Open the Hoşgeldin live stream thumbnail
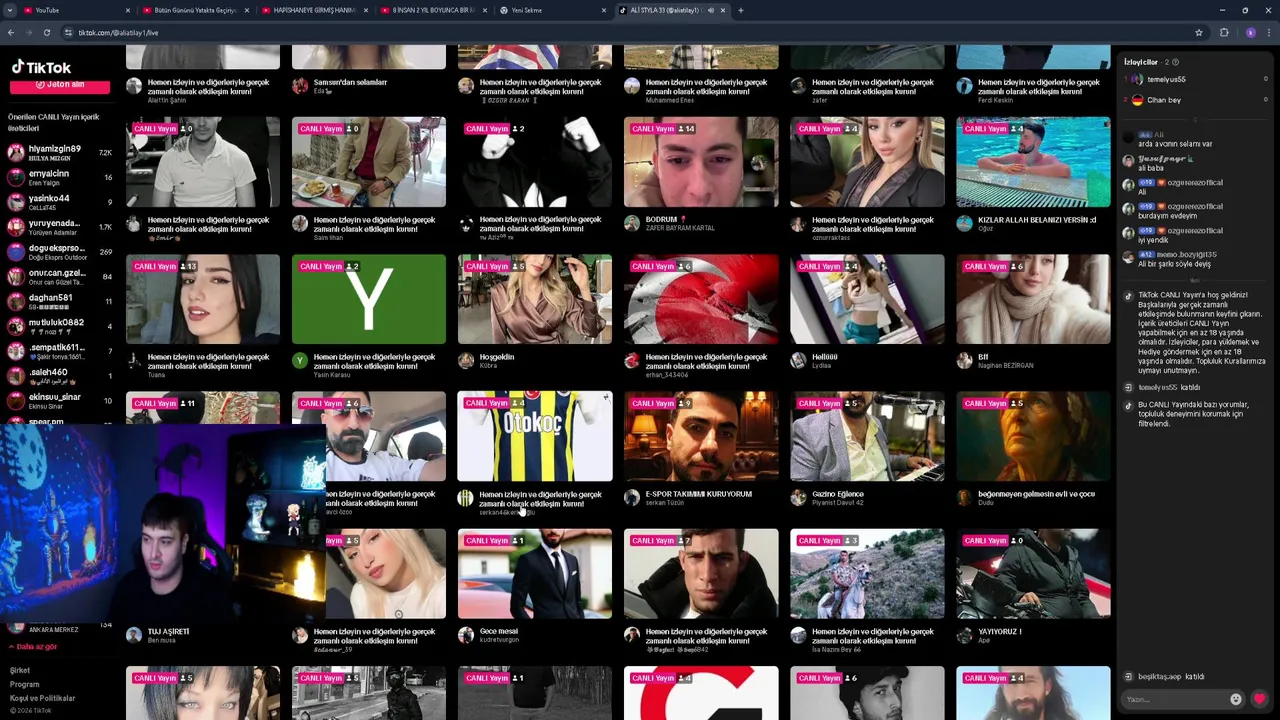1280x720 pixels. [x=535, y=299]
